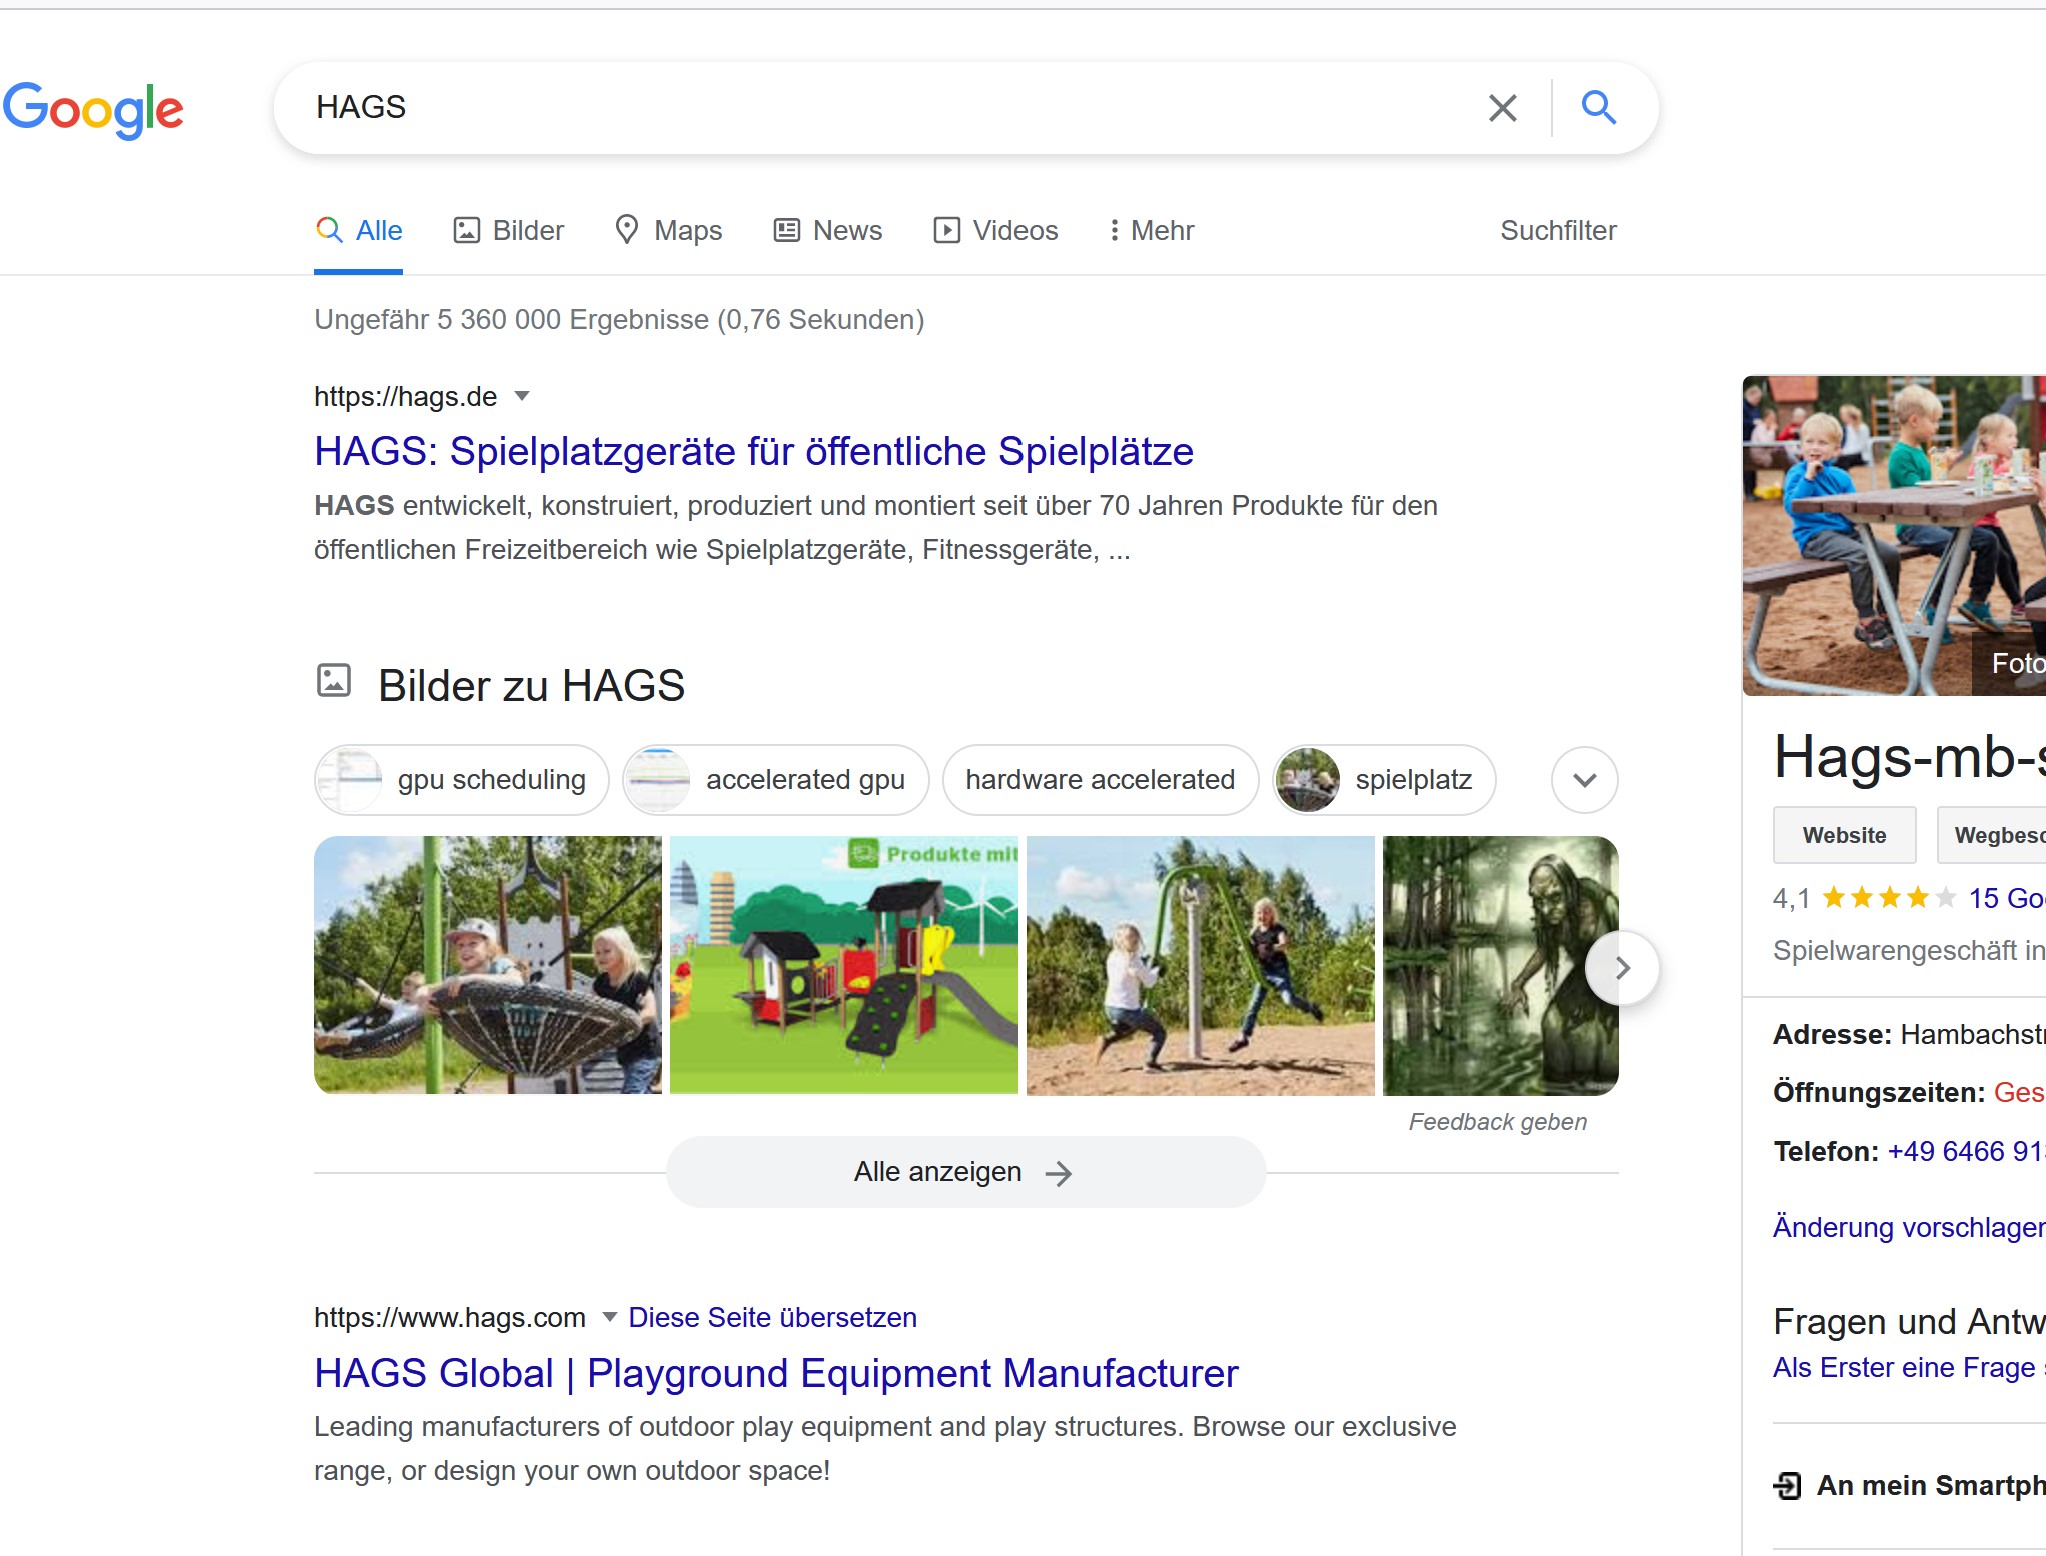Click the Google logo
Image resolution: width=2046 pixels, height=1556 pixels.
(93, 109)
